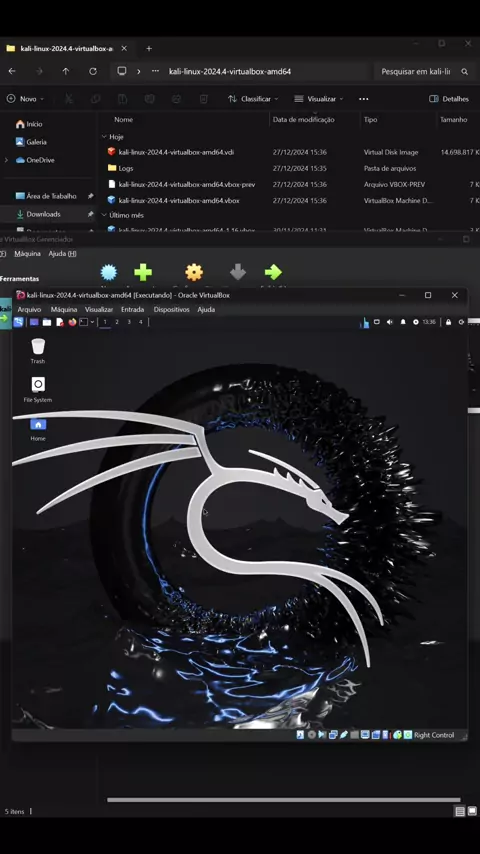Click the green plus Add icon in VirtualBox Manager
Image resolution: width=480 pixels, height=854 pixels.
(x=143, y=272)
